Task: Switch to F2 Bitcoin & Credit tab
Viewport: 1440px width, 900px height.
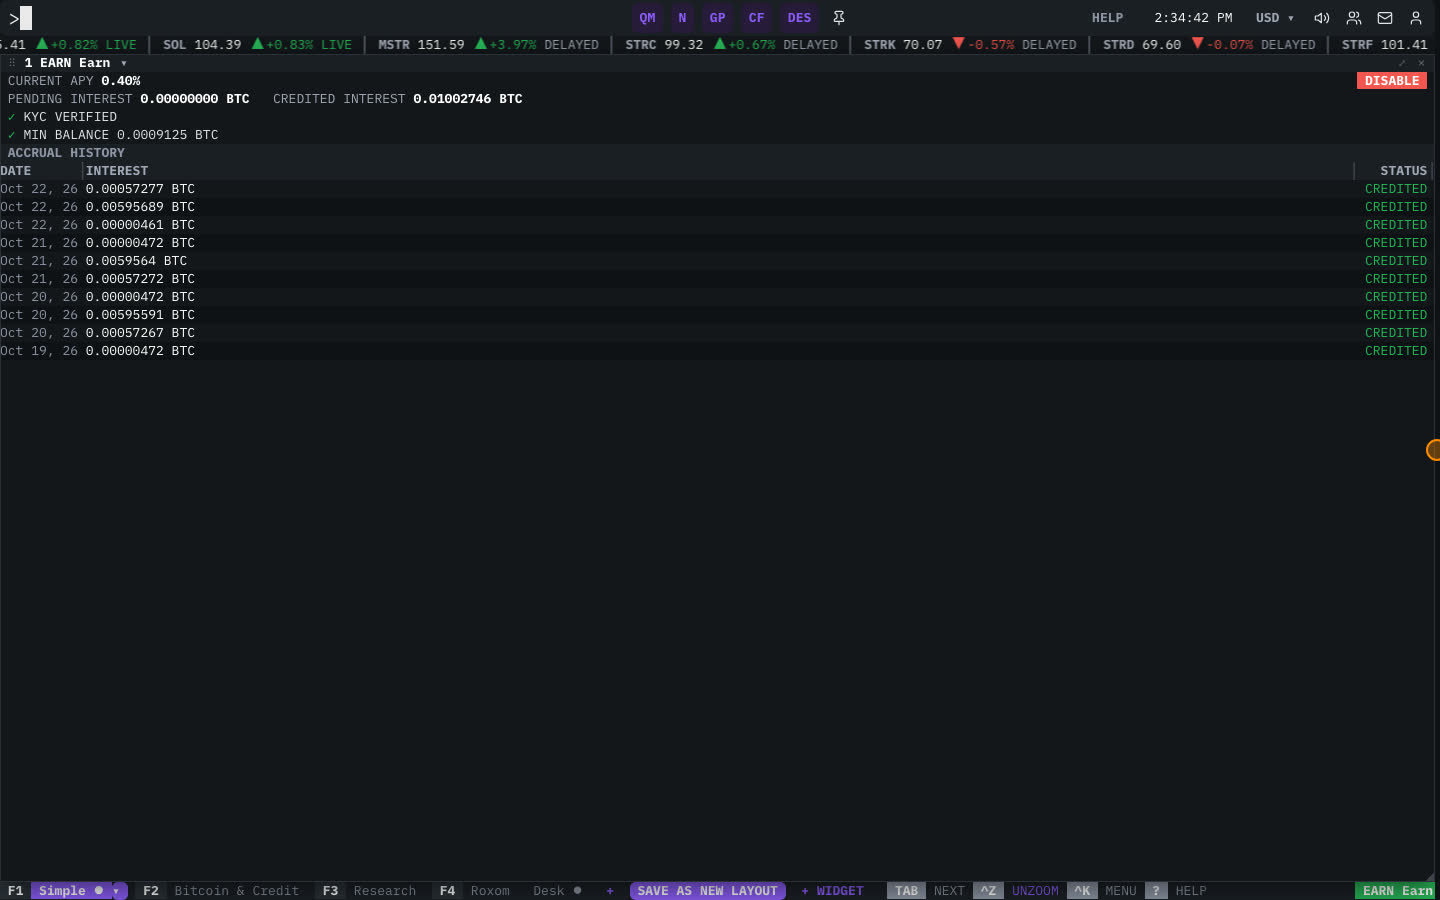Action: 221,891
